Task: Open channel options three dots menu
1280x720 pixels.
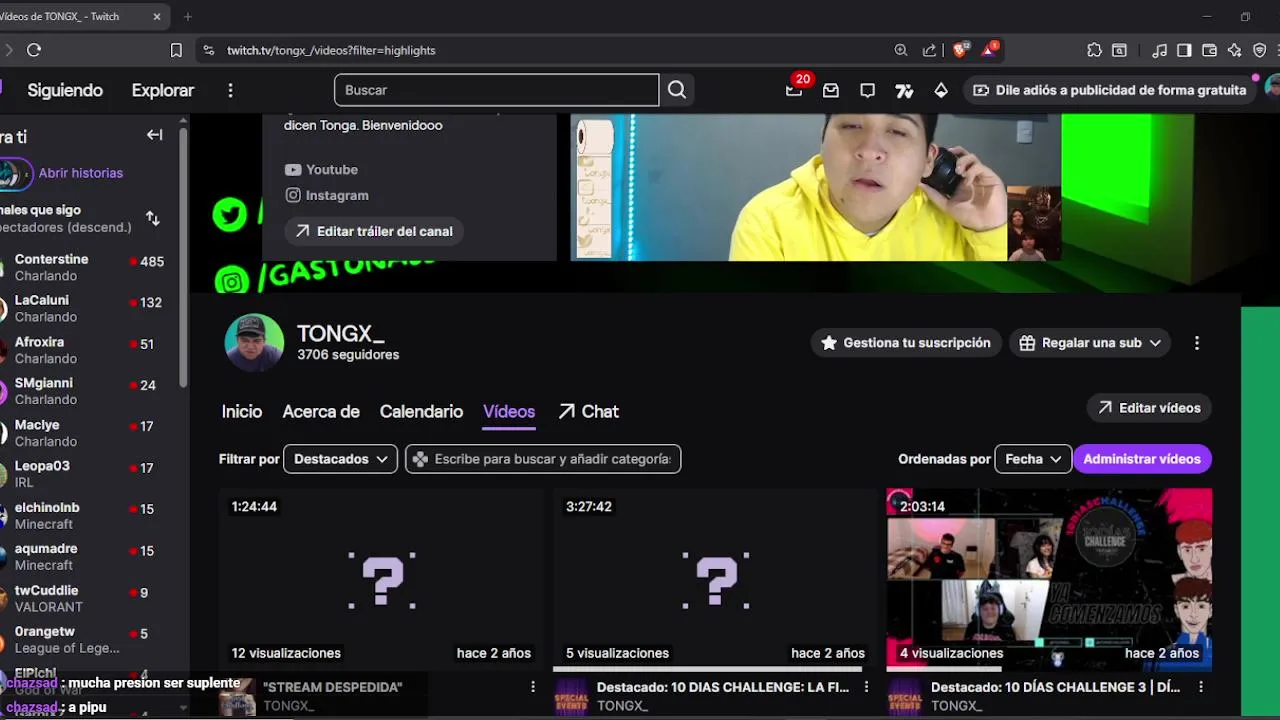Action: pyautogui.click(x=1197, y=343)
